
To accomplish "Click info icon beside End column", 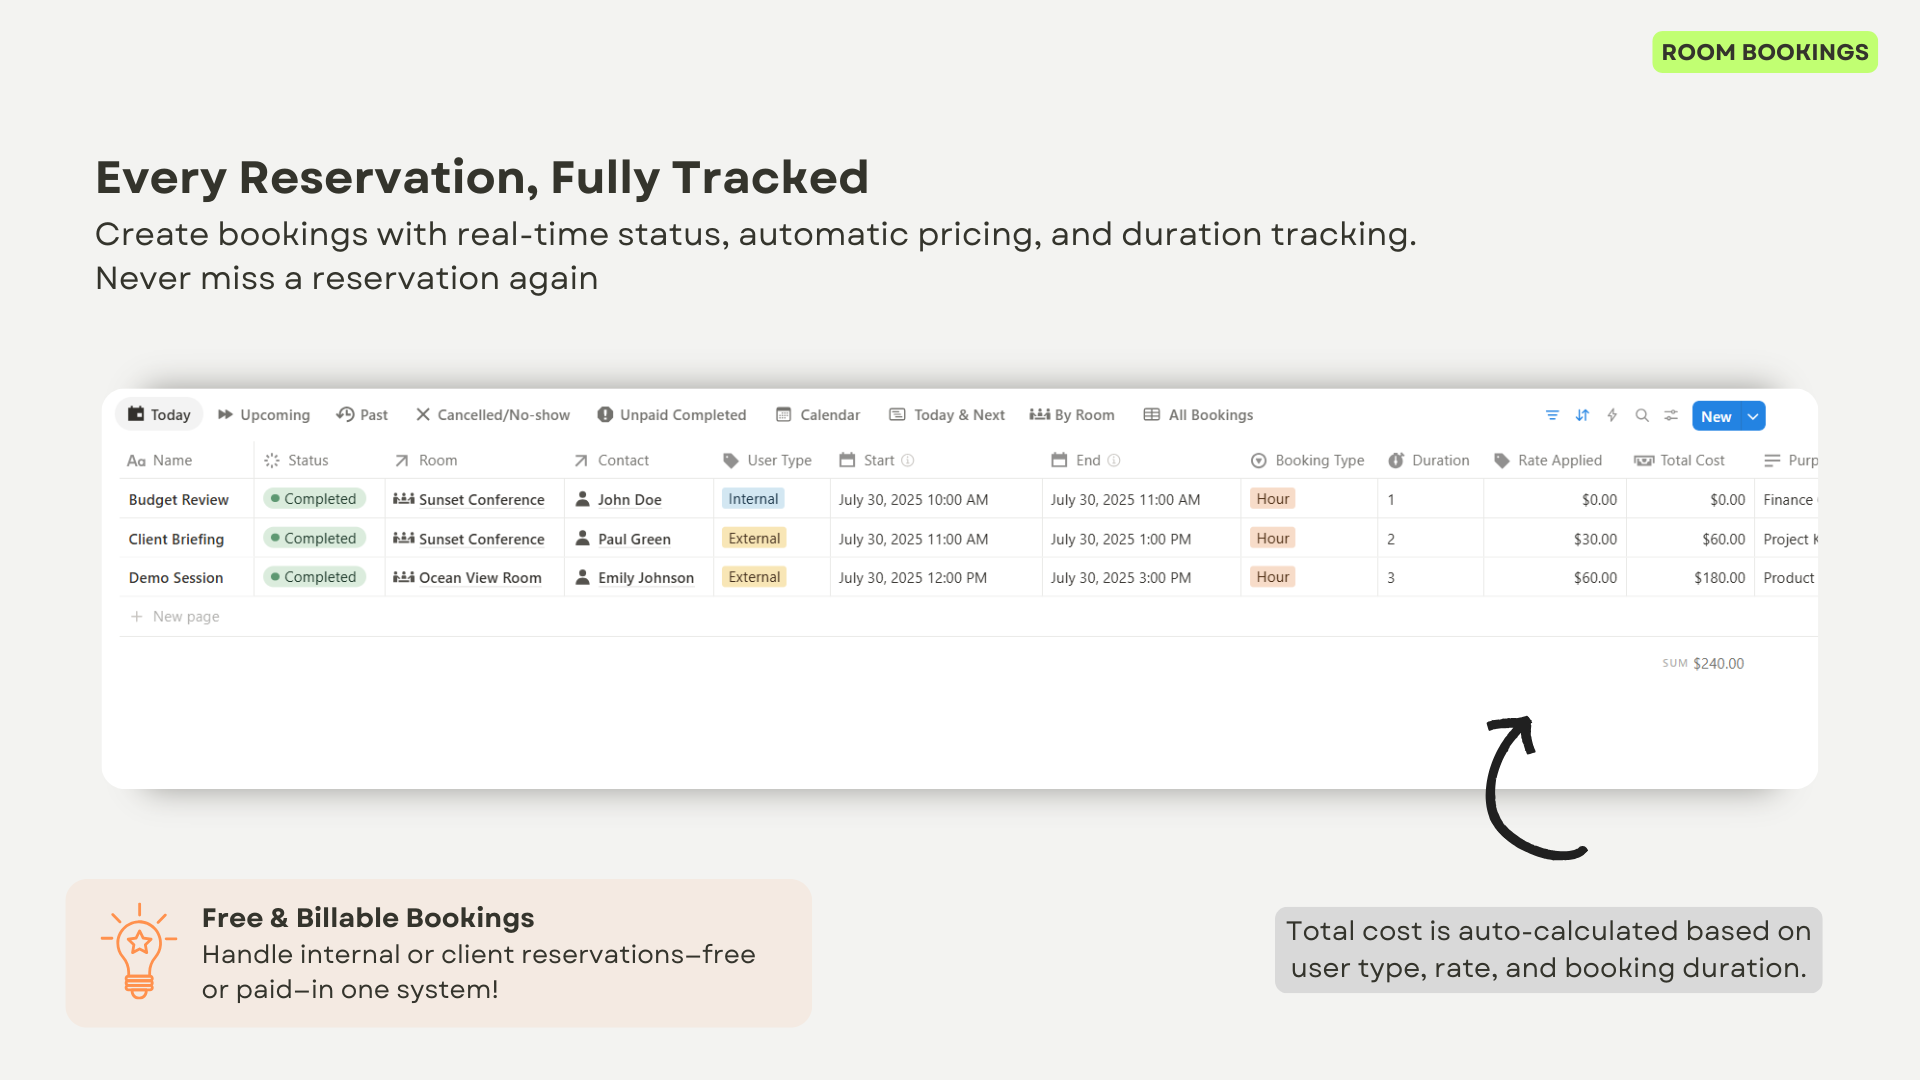I will 1114,460.
